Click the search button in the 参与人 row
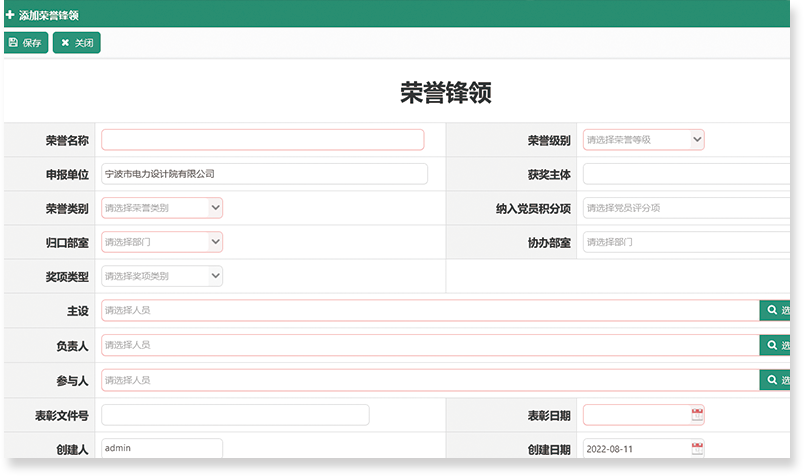Screen dimensions: 804x476 click(x=776, y=381)
